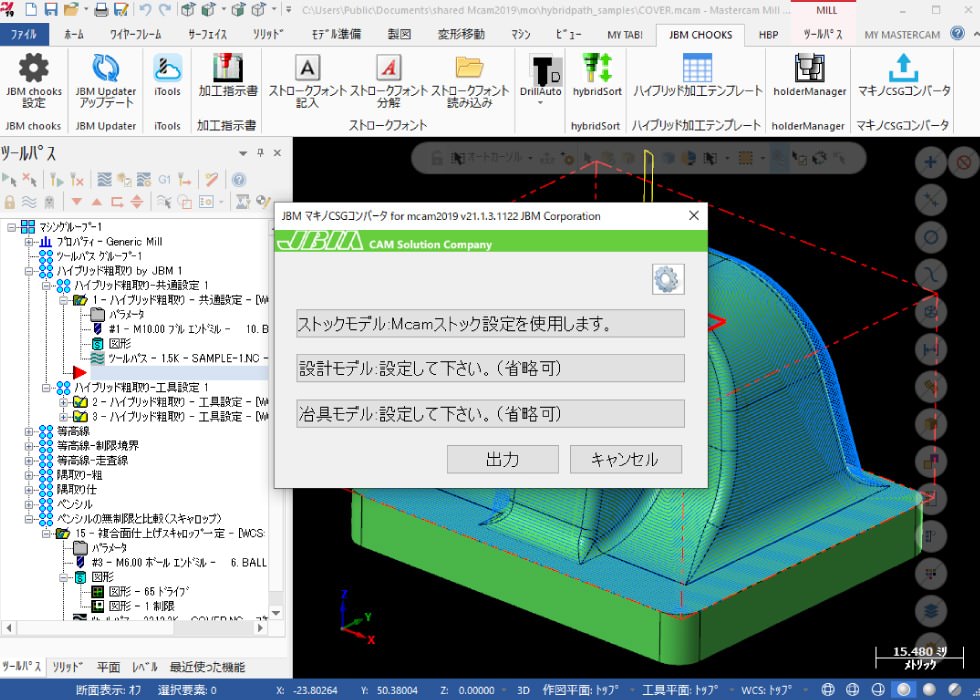Open JBM chooks settings gear icon

tap(34, 69)
